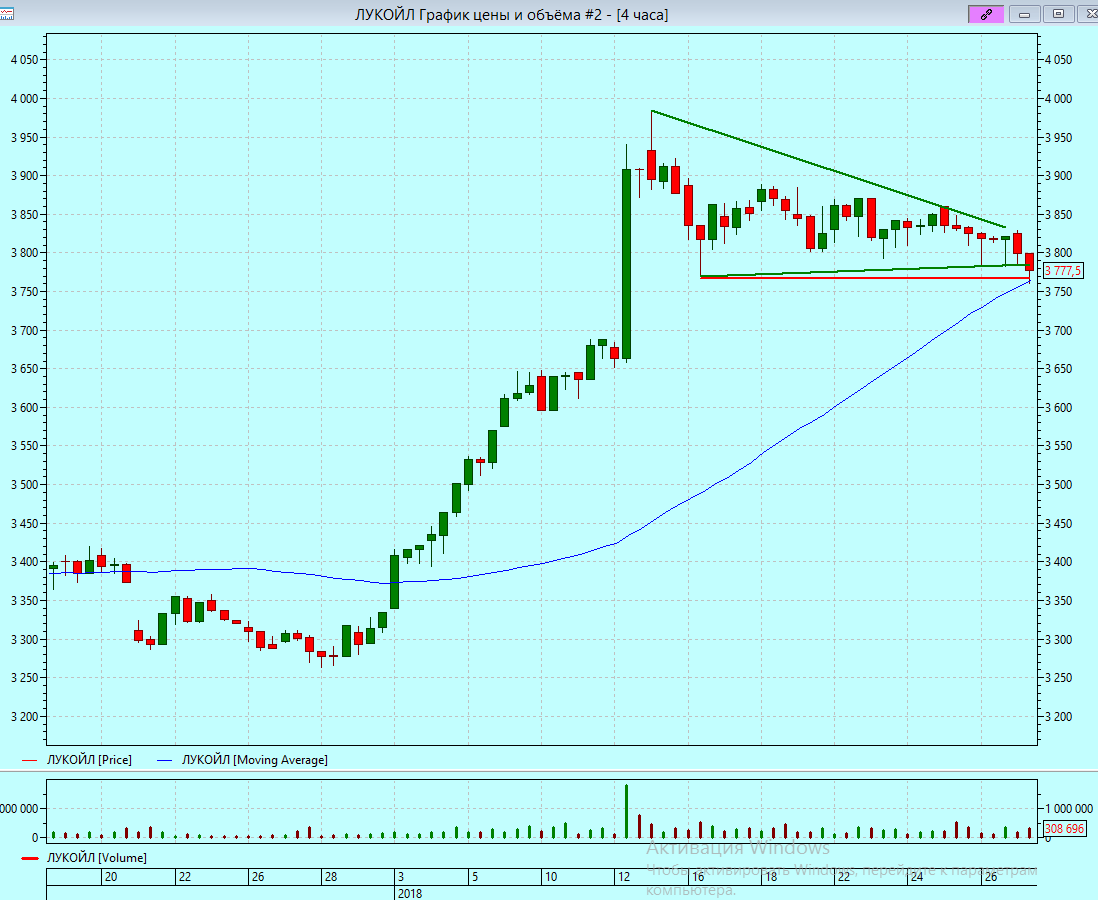Click date label 5 on the time axis
Viewport: 1098px width, 900px height.
pyautogui.click(x=475, y=877)
